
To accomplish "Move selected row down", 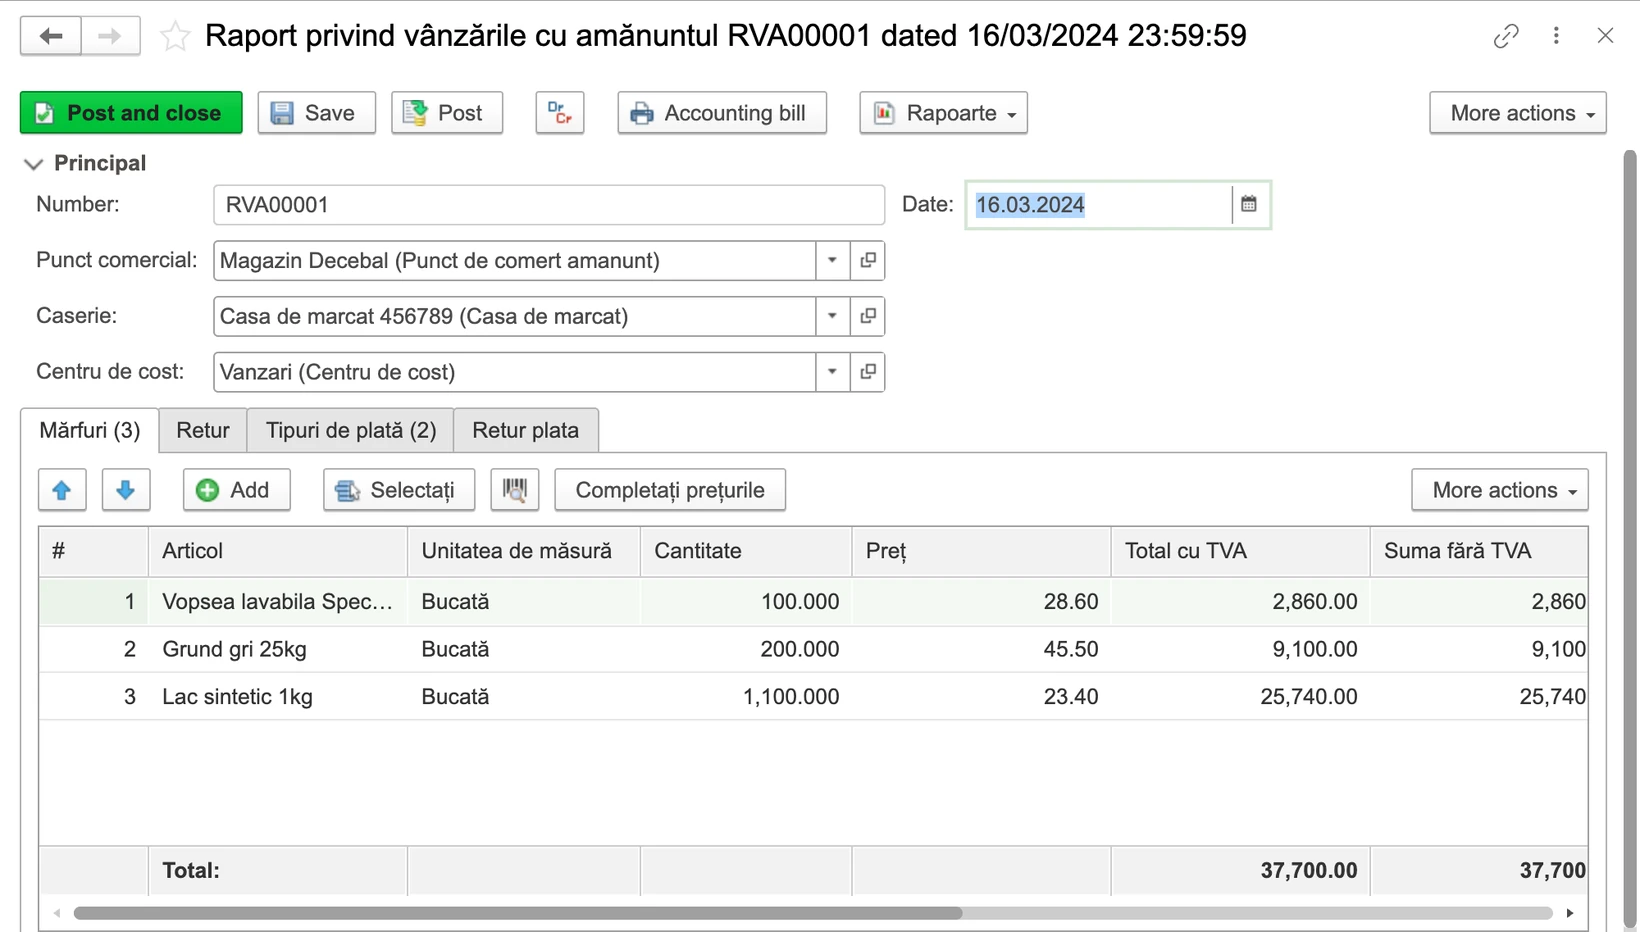I will [x=126, y=490].
